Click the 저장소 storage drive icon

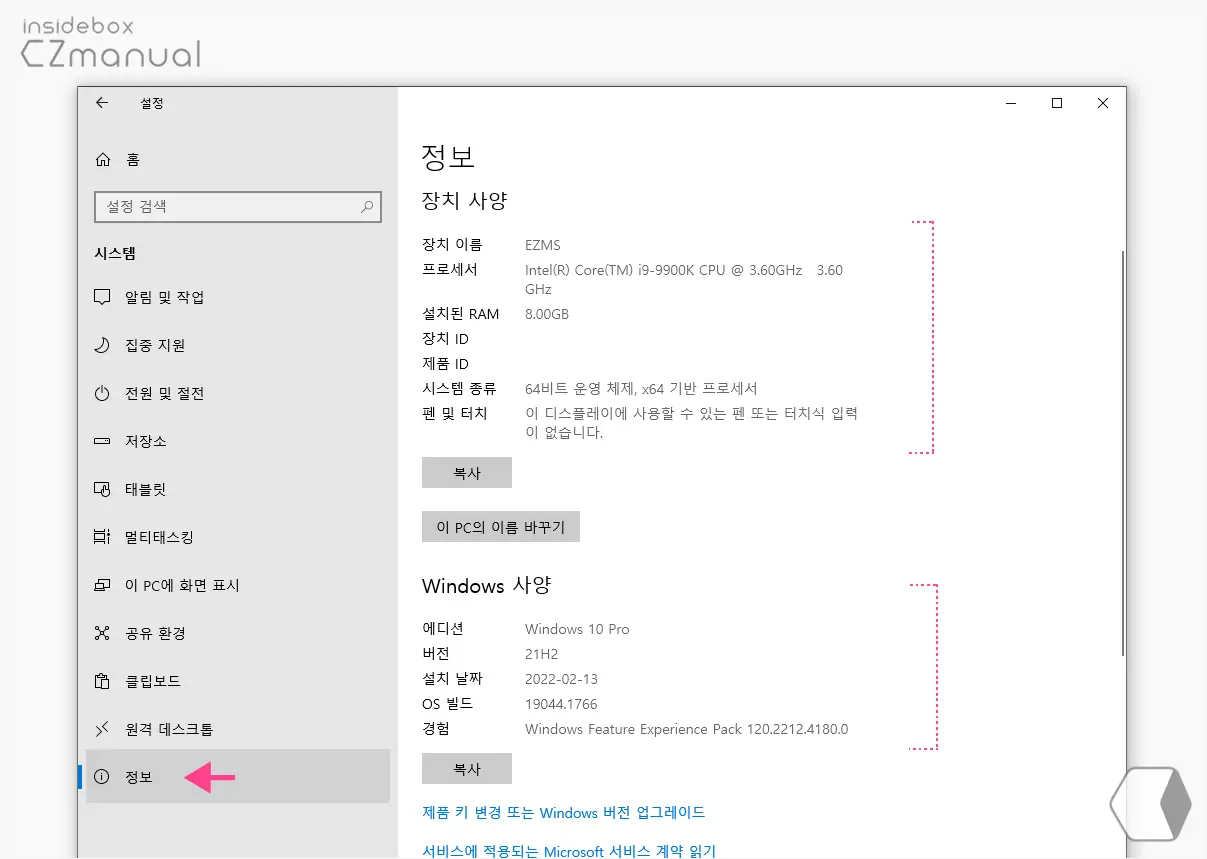pos(102,441)
